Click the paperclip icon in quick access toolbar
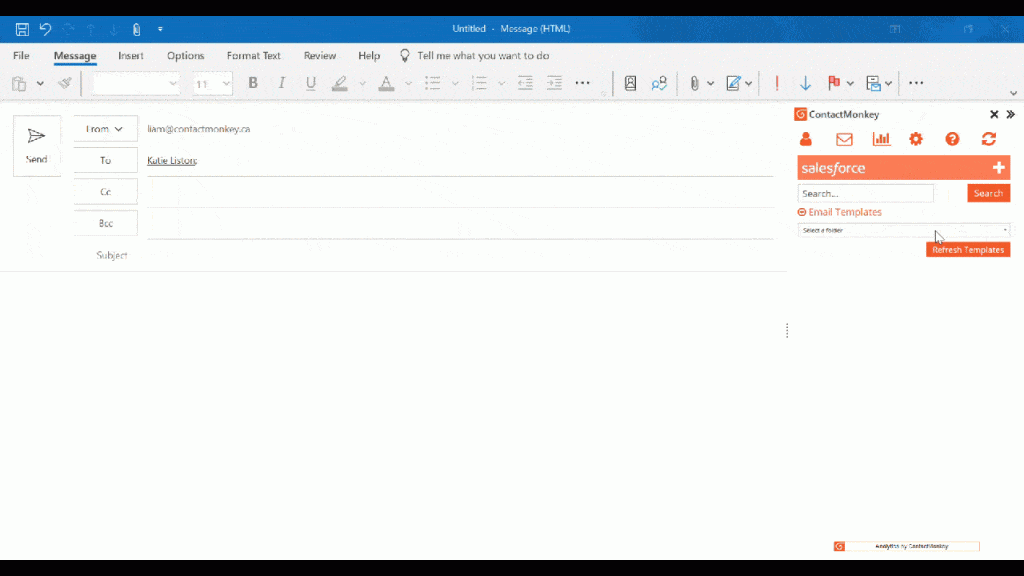1024x576 pixels. (136, 29)
